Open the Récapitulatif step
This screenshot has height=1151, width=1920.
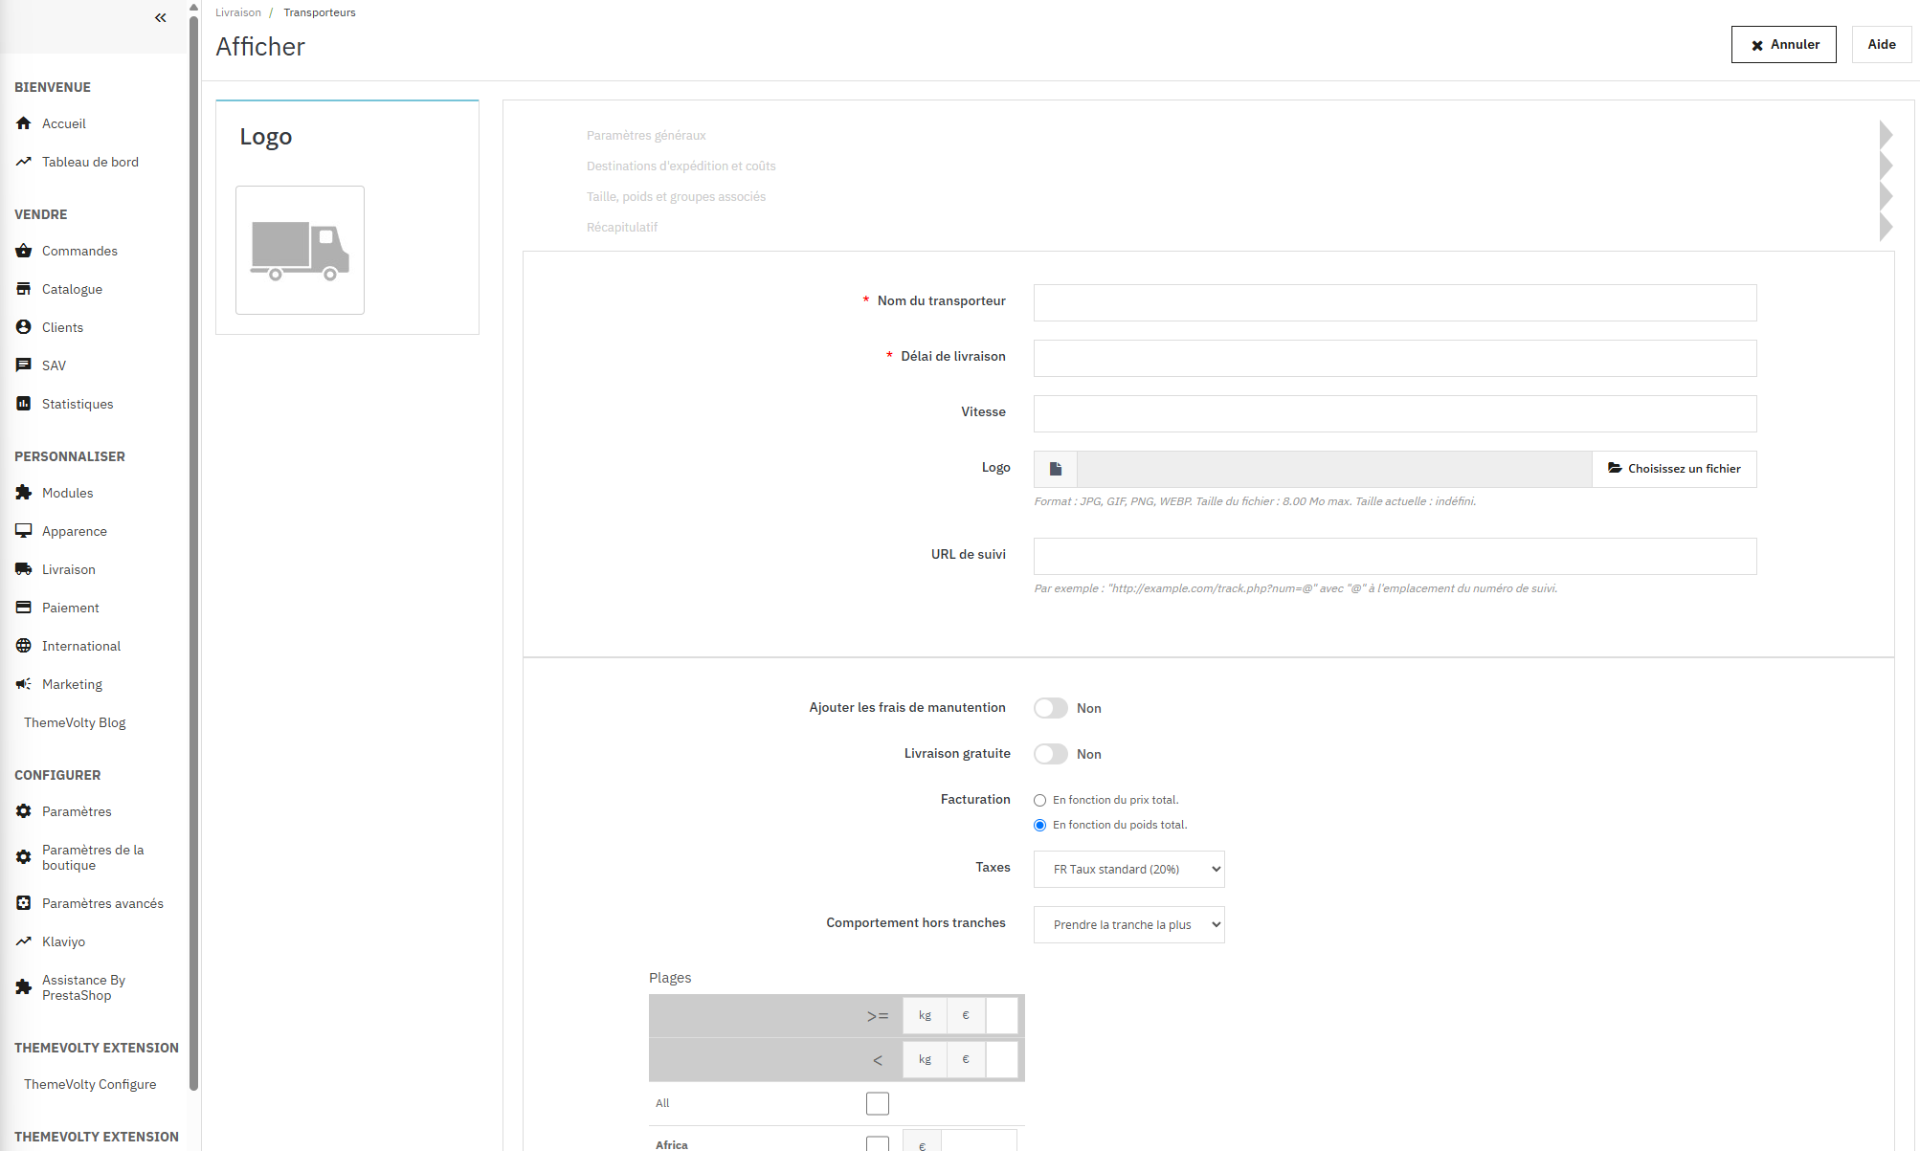622,227
